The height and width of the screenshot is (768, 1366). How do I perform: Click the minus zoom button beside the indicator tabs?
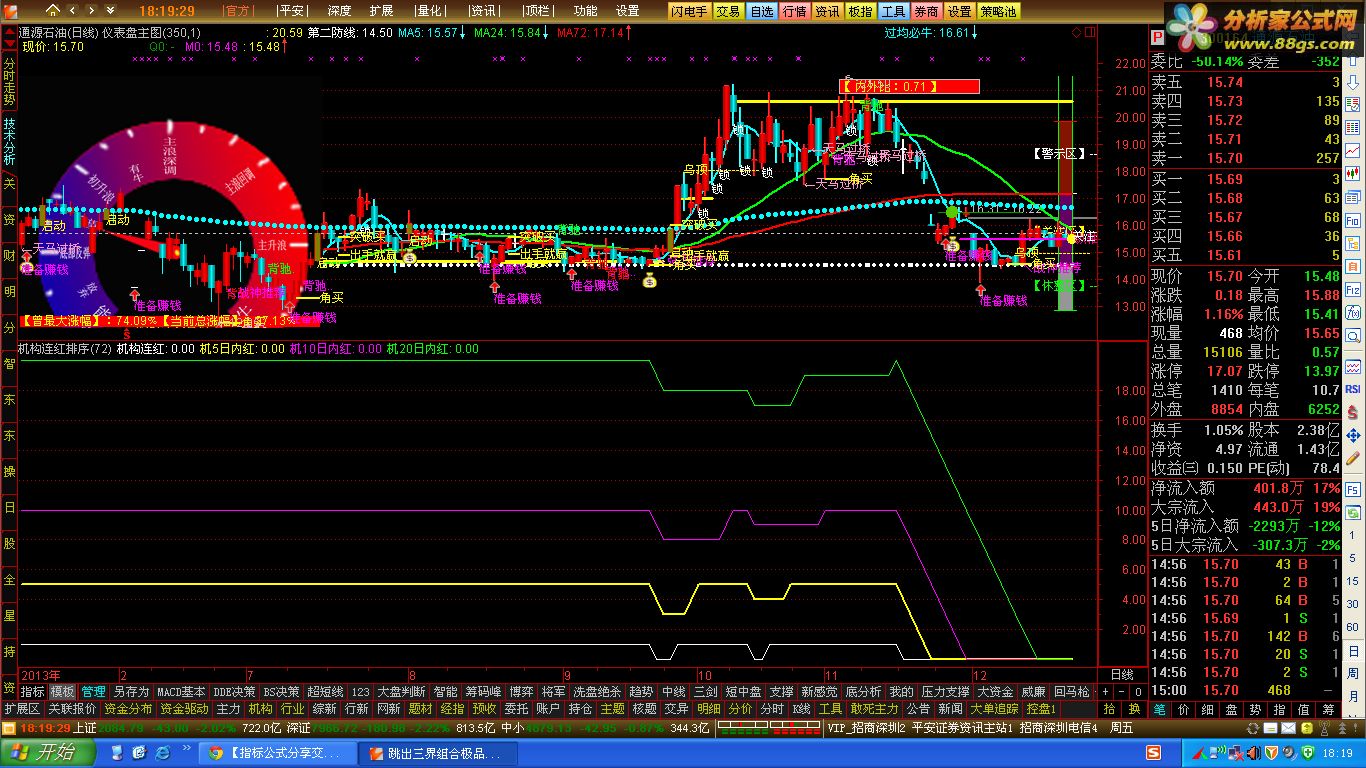point(1120,691)
